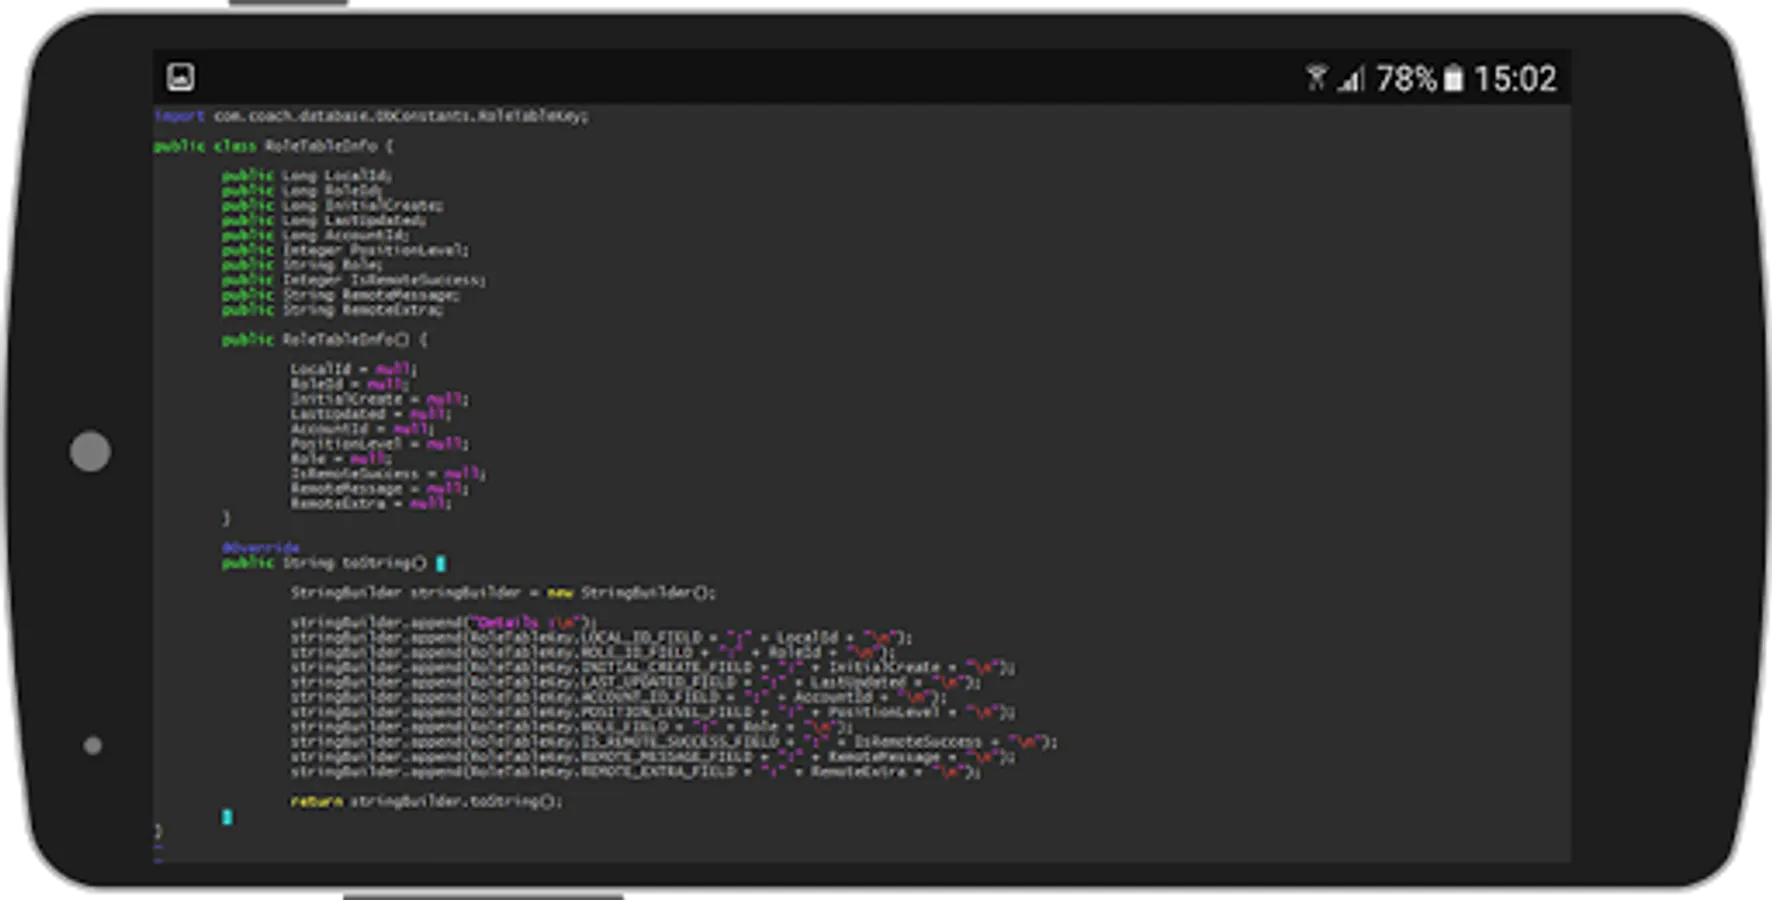Click the 'public String toString()' method line
The width and height of the screenshot is (1772, 900).
[x=325, y=563]
